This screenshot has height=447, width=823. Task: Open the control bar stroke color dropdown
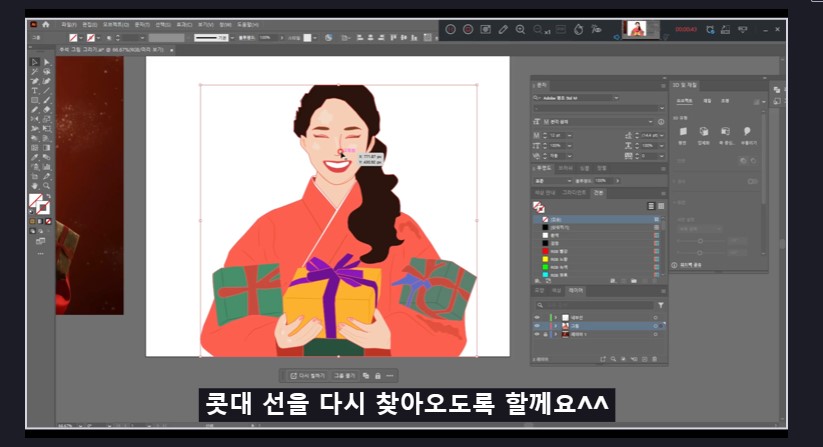pyautogui.click(x=99, y=38)
